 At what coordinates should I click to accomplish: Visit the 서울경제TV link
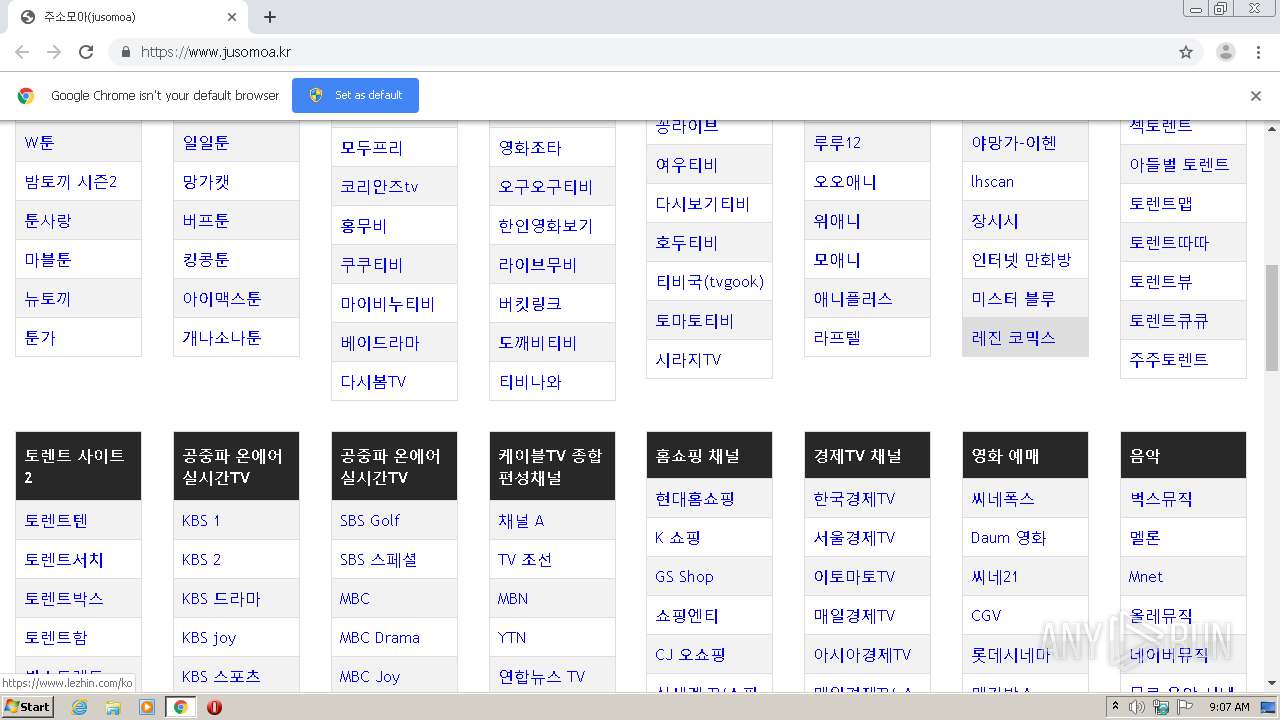coord(854,537)
